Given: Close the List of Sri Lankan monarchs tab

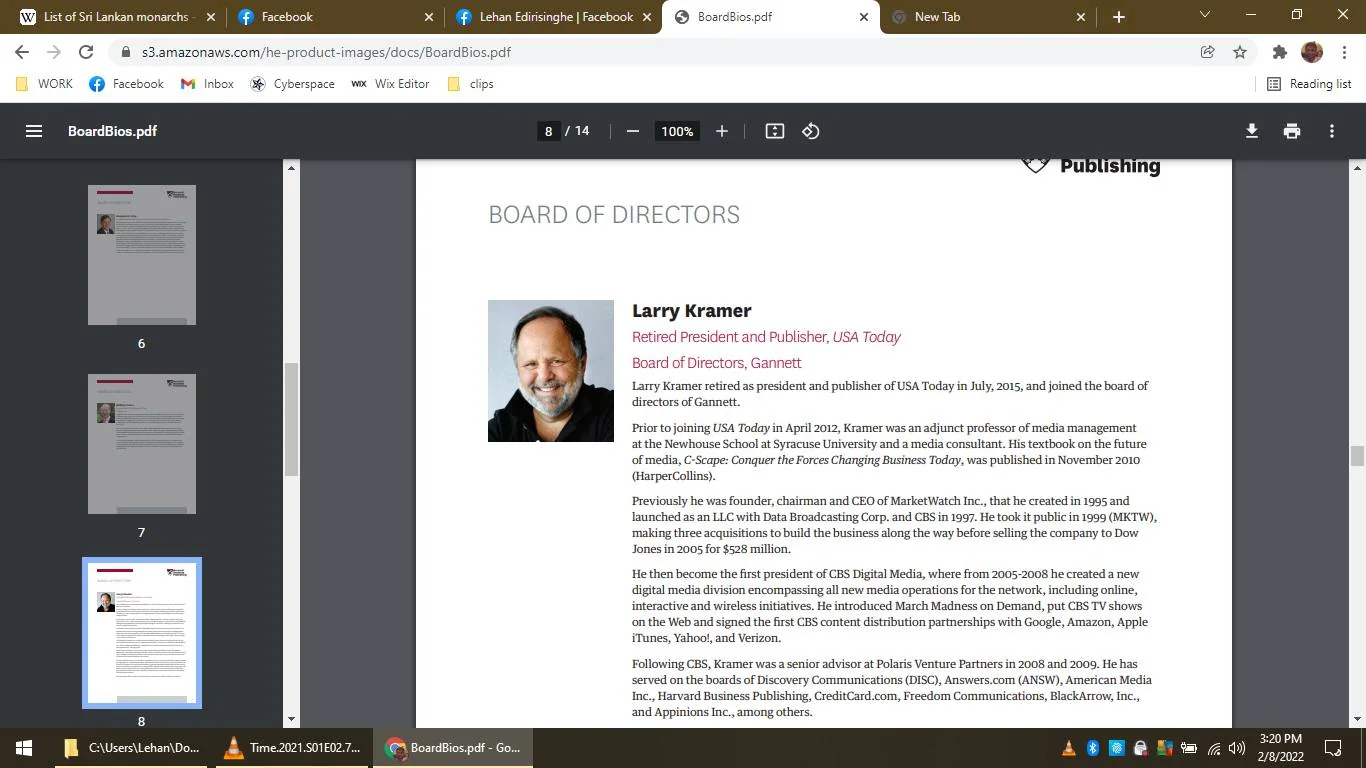Looking at the screenshot, I should pyautogui.click(x=210, y=17).
